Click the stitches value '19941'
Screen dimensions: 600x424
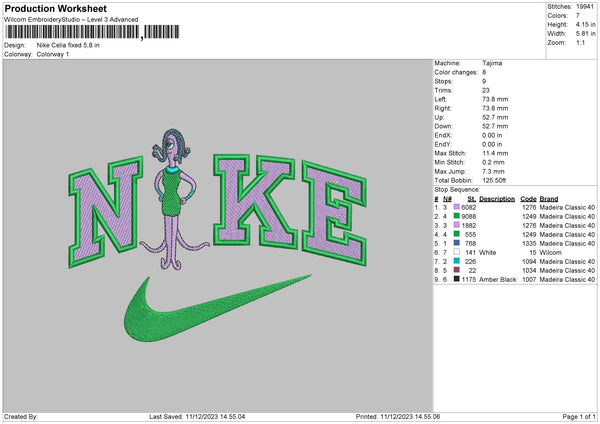coord(585,7)
